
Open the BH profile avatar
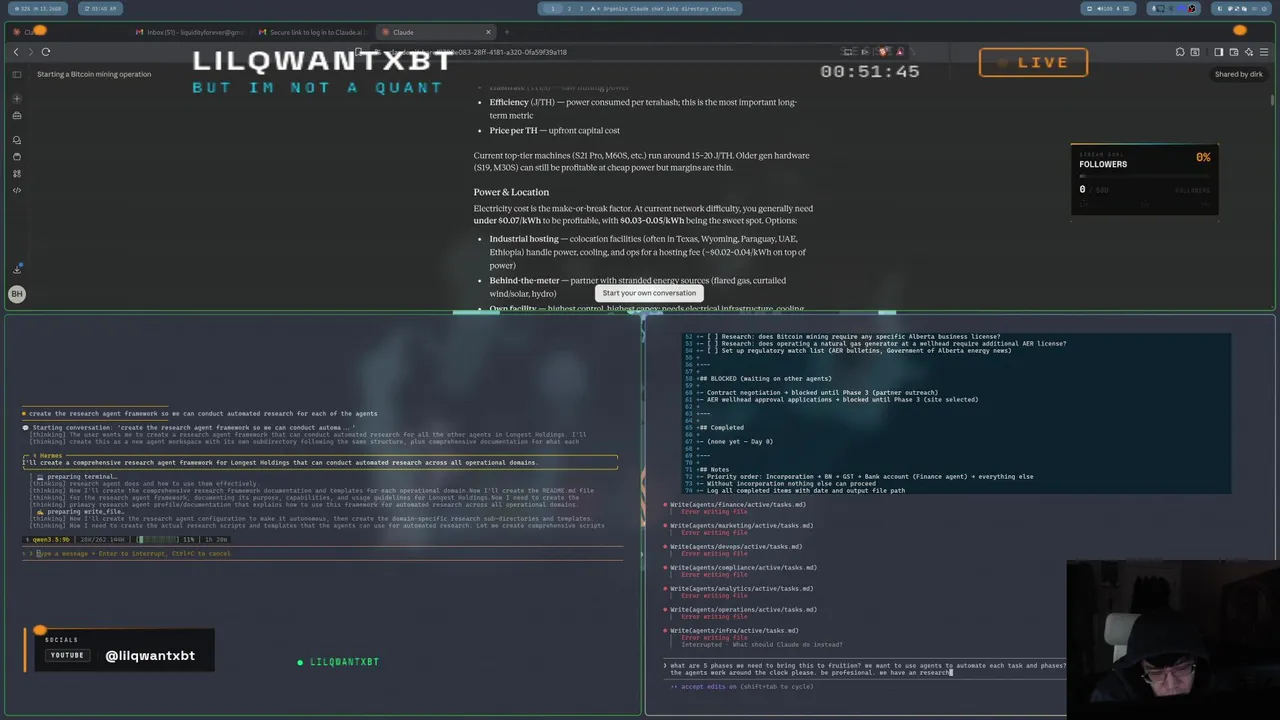pos(17,293)
